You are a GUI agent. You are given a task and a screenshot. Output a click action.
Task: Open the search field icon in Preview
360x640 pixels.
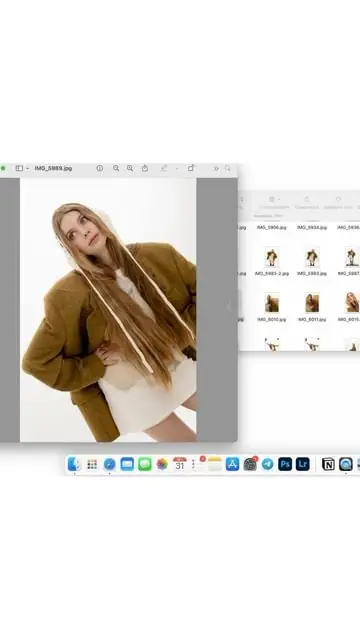pos(228,168)
